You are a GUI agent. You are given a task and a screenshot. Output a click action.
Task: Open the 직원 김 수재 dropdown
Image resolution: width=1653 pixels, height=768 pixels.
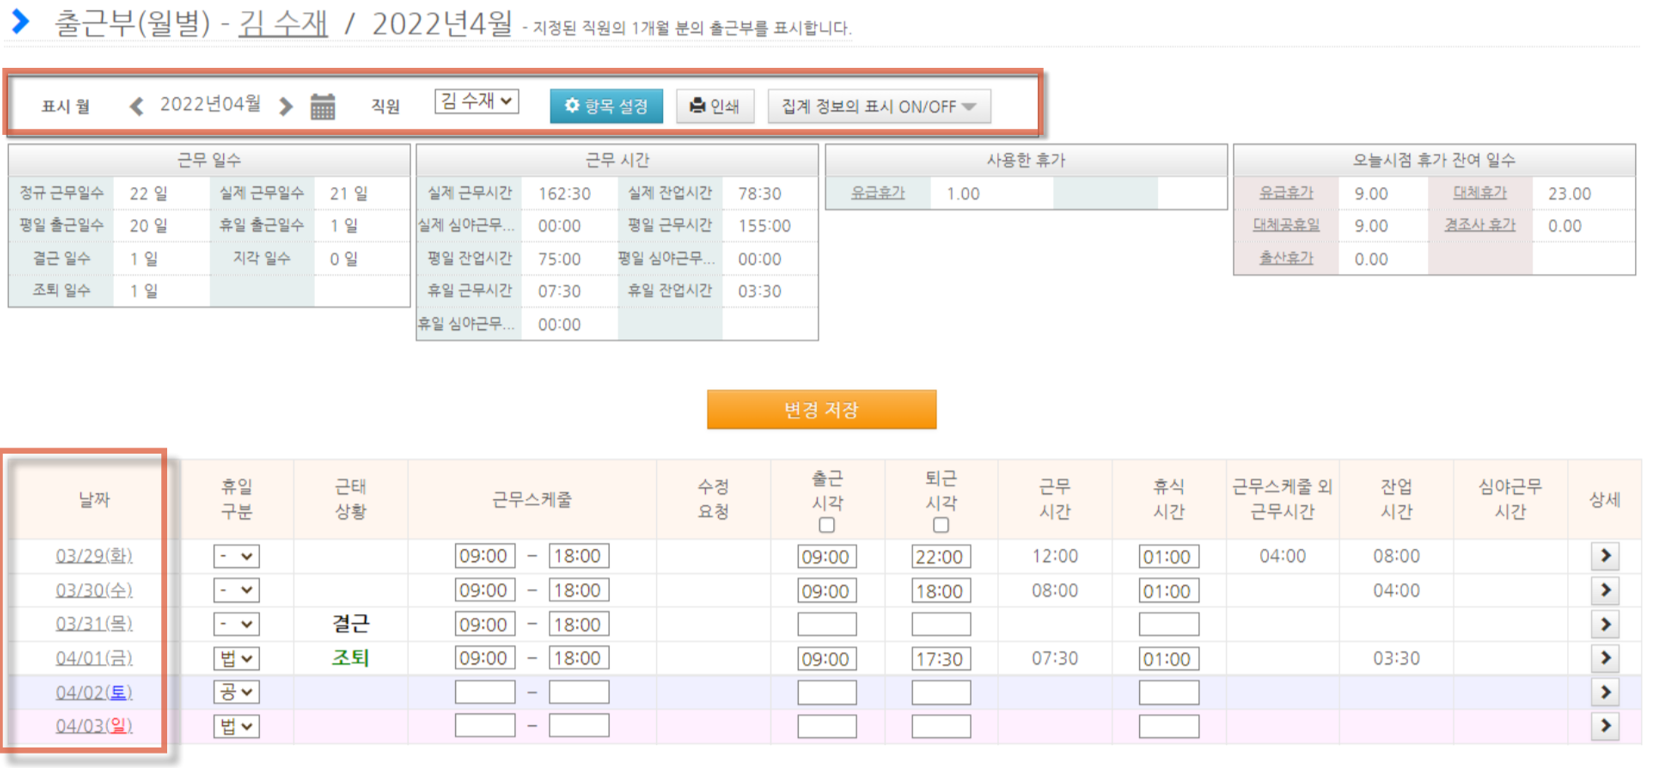click(476, 101)
